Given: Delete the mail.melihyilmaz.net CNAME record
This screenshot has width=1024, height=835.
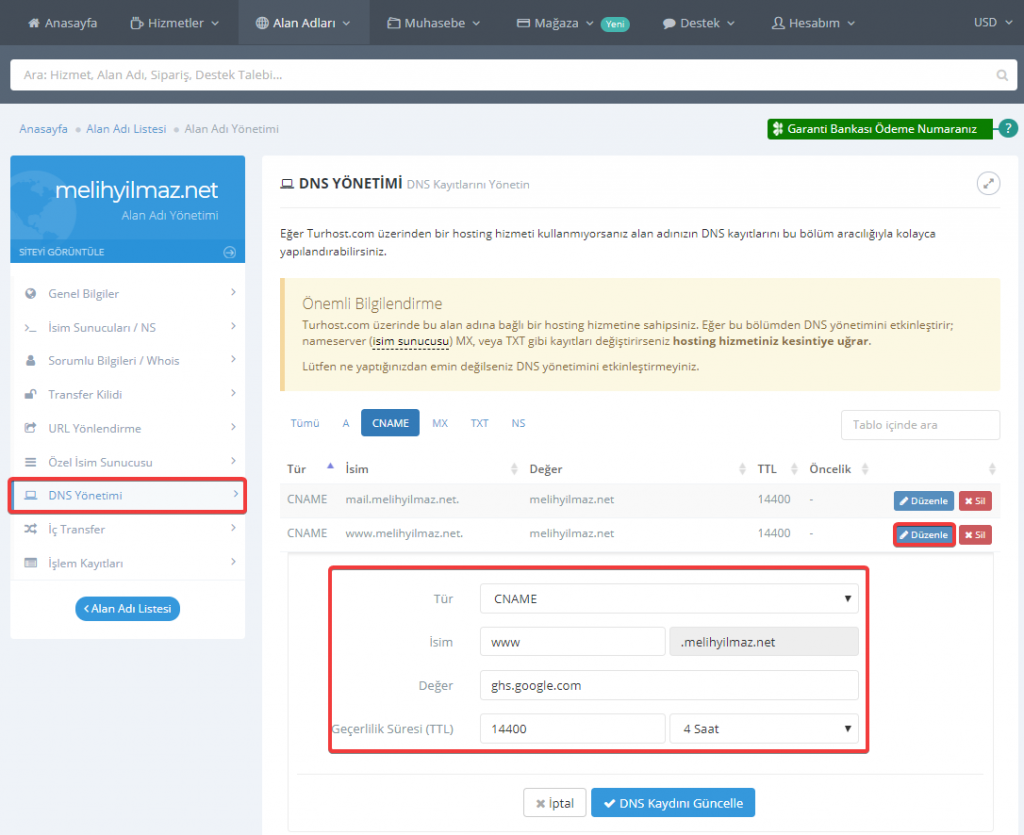Looking at the screenshot, I should tap(975, 501).
